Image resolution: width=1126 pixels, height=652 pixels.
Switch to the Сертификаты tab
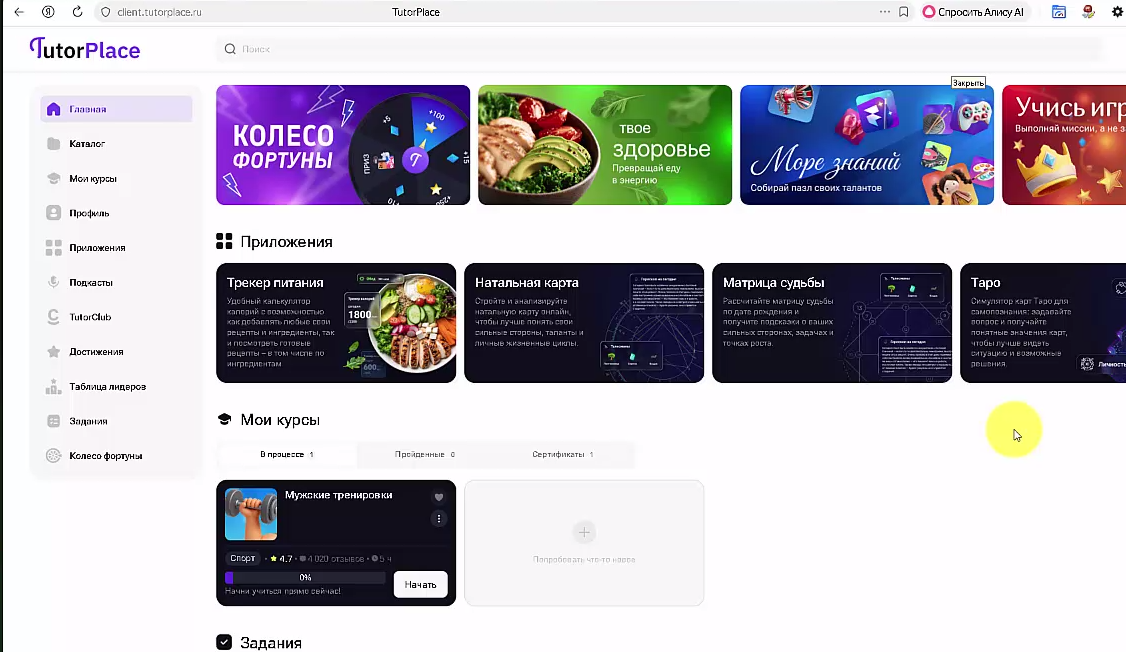(x=562, y=455)
